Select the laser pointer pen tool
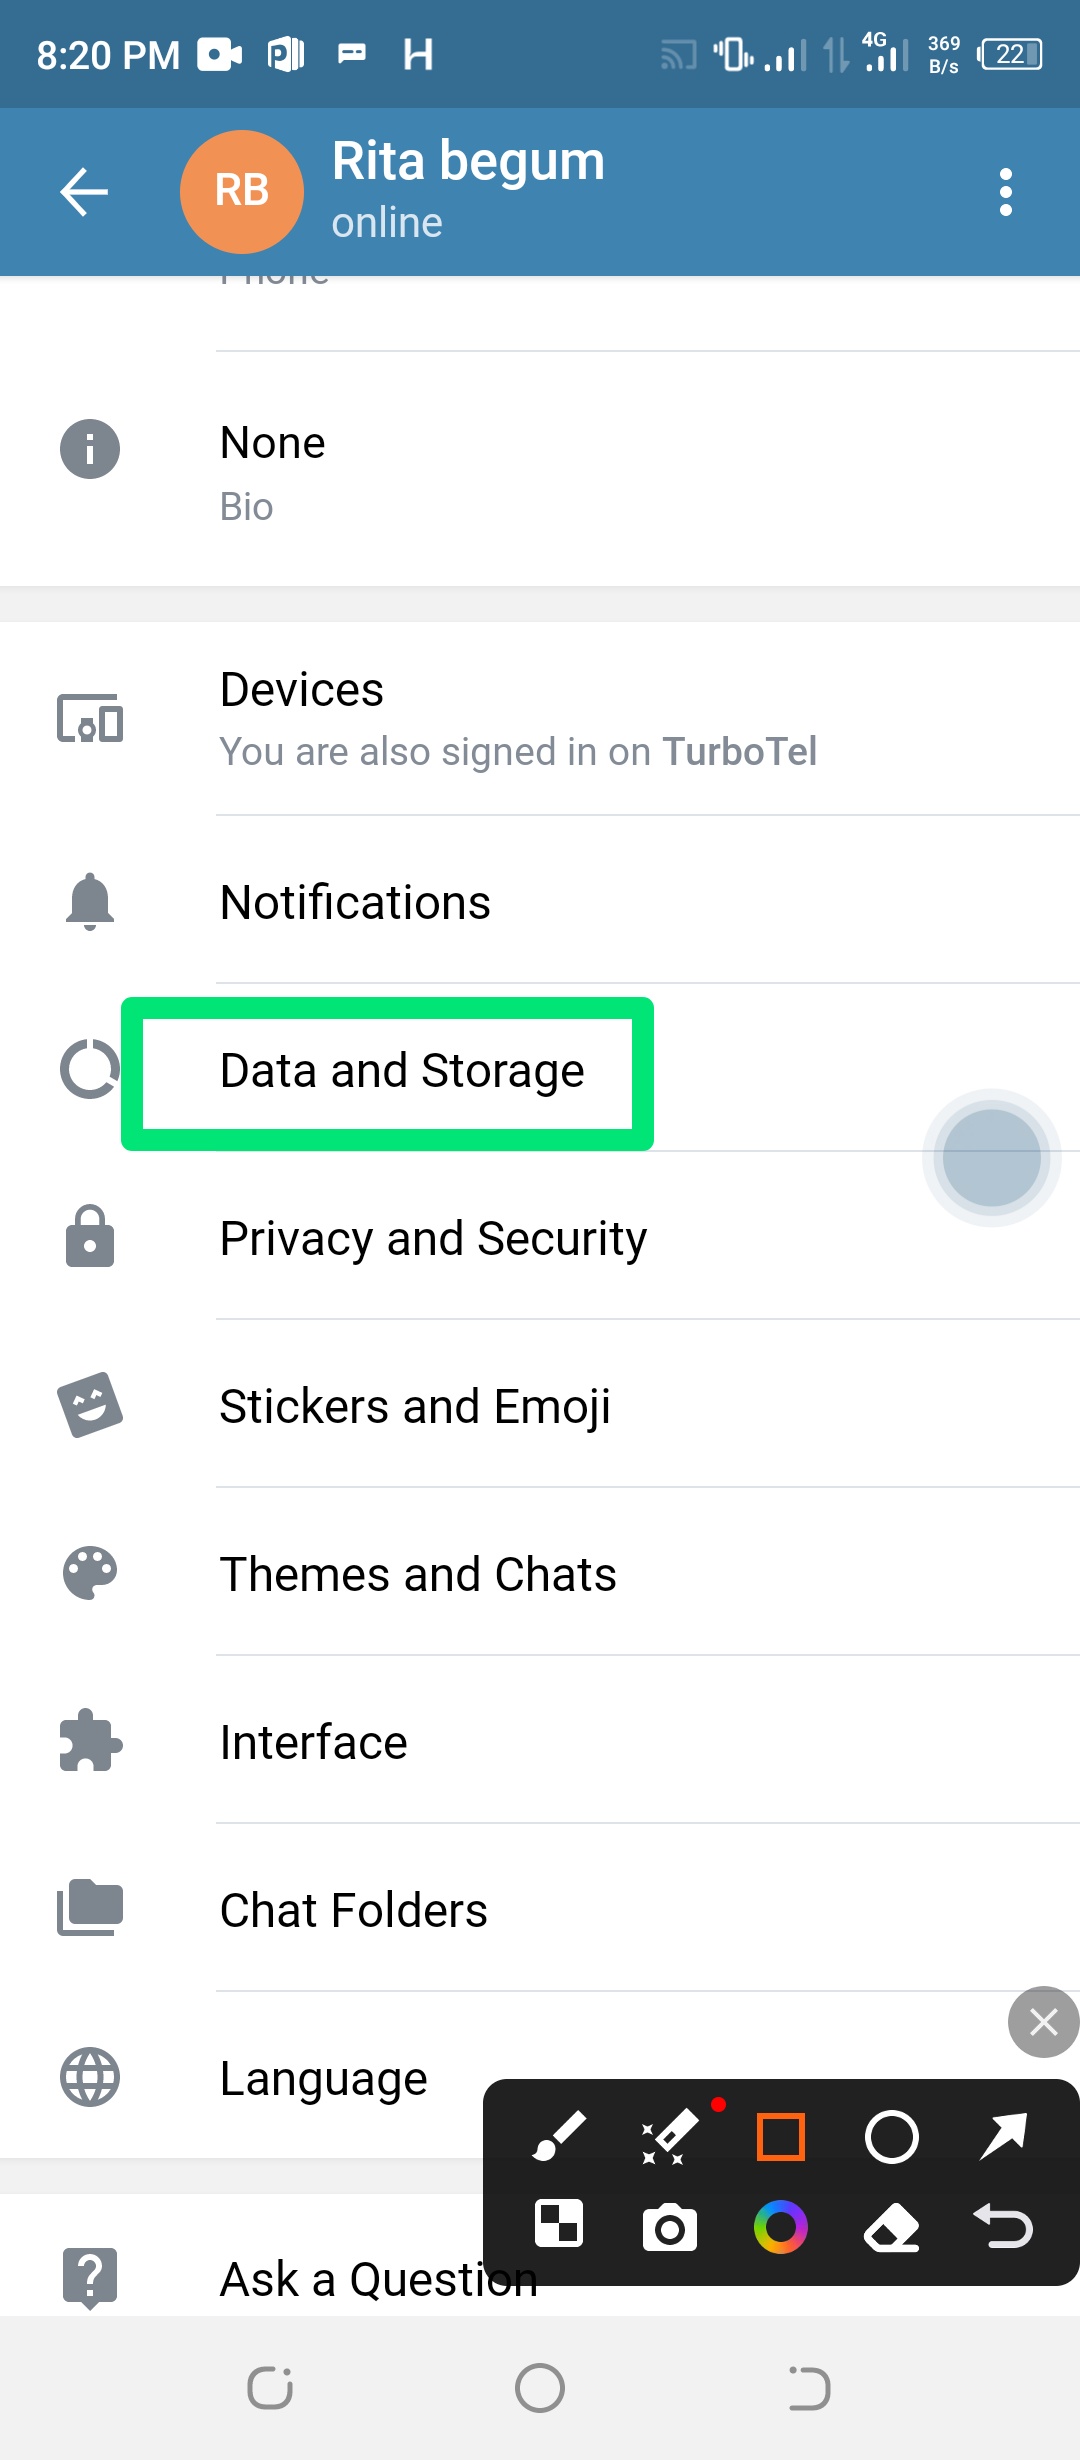Viewport: 1080px width, 2460px height. click(x=669, y=2137)
